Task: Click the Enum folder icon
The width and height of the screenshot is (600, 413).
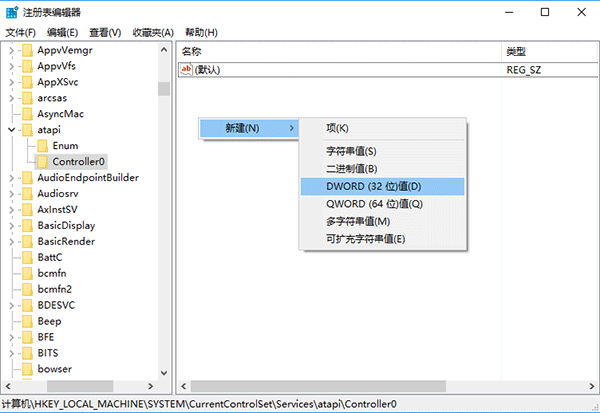Action: 44,146
